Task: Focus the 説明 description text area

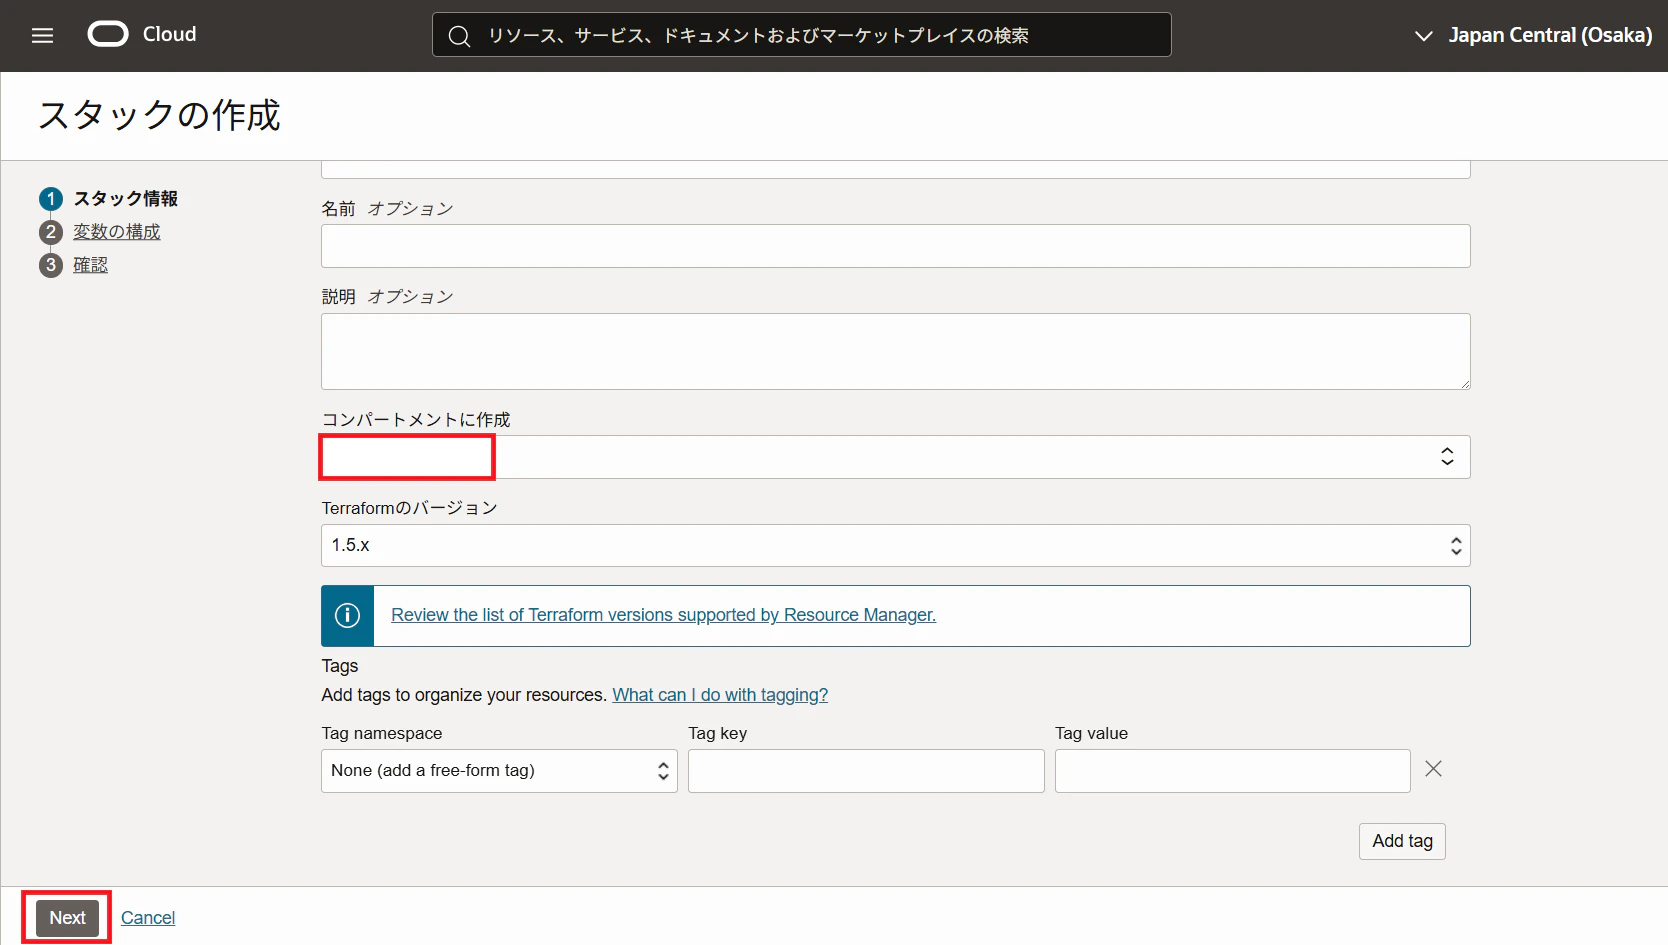Action: pos(895,352)
